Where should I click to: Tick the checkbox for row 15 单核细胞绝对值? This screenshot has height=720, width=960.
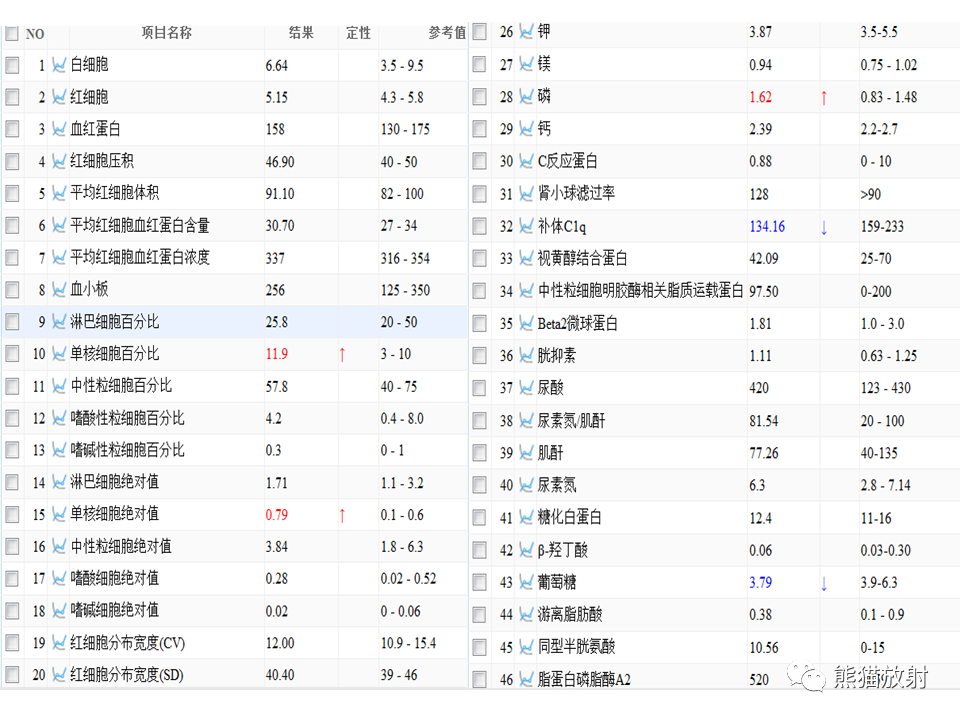click(12, 514)
